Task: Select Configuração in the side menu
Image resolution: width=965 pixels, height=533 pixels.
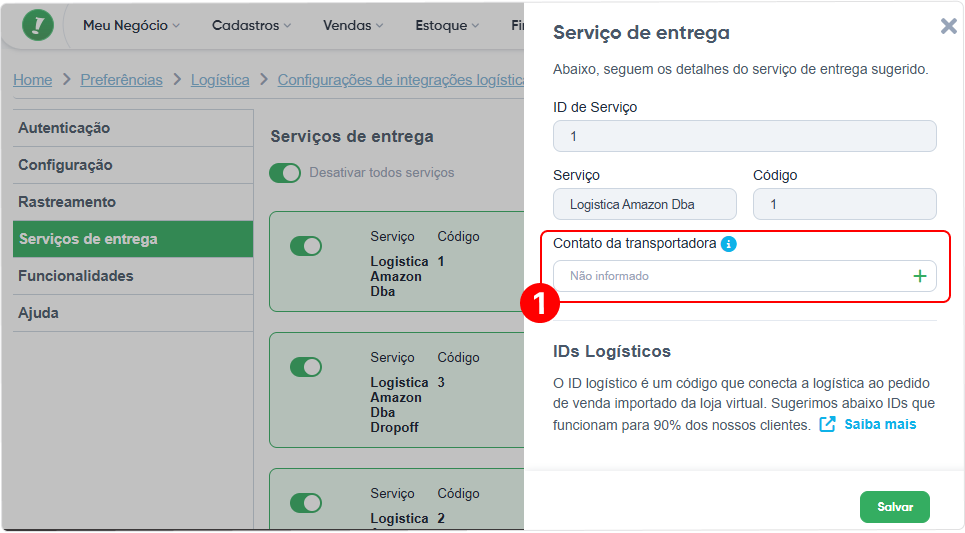Action: [x=133, y=165]
